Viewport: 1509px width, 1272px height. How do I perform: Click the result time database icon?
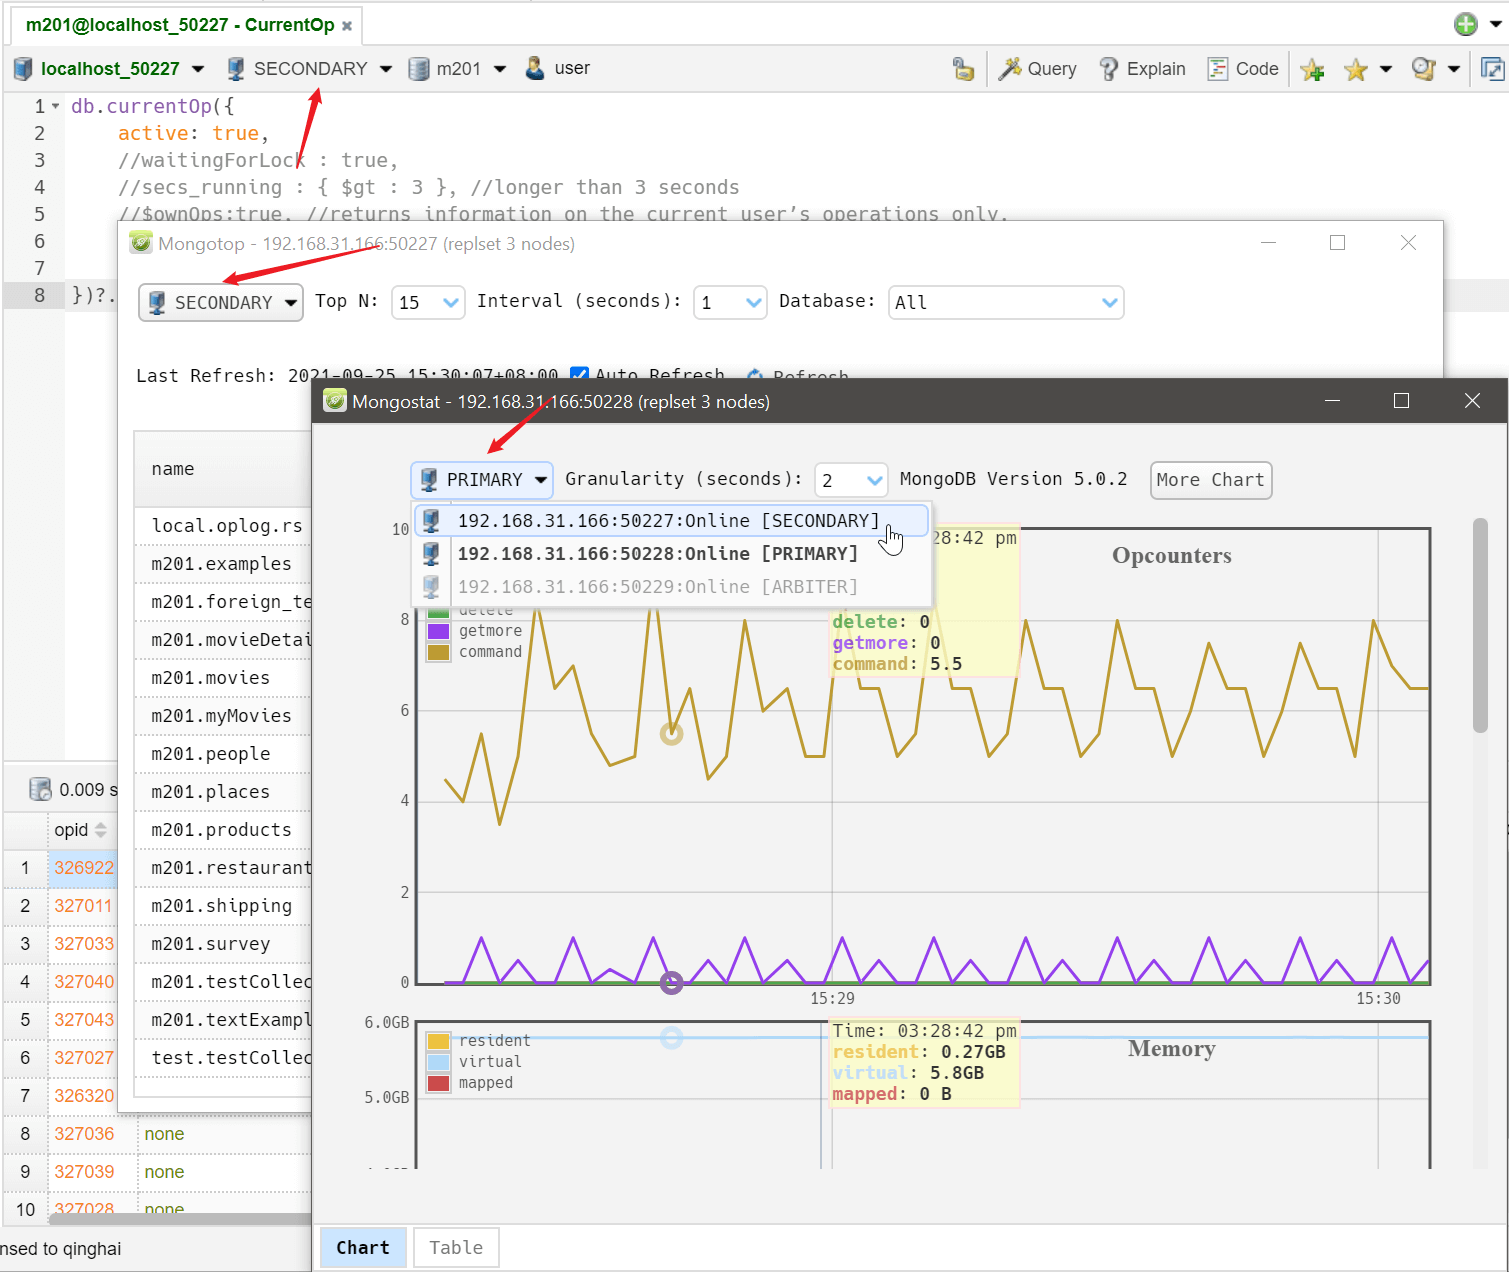click(40, 789)
